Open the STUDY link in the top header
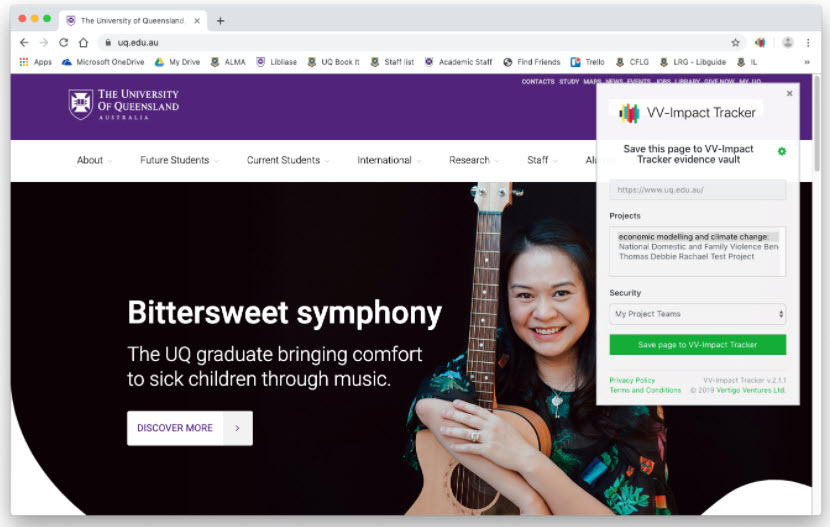 tap(569, 81)
